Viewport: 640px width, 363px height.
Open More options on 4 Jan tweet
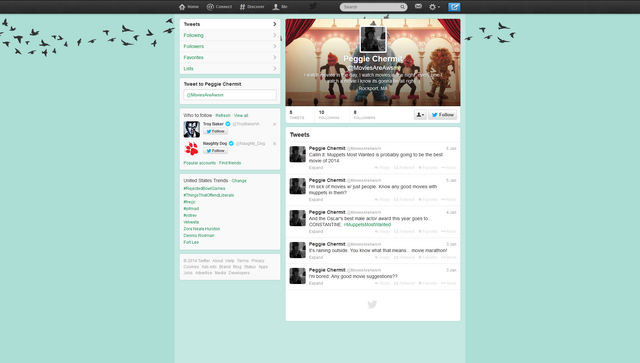(449, 232)
